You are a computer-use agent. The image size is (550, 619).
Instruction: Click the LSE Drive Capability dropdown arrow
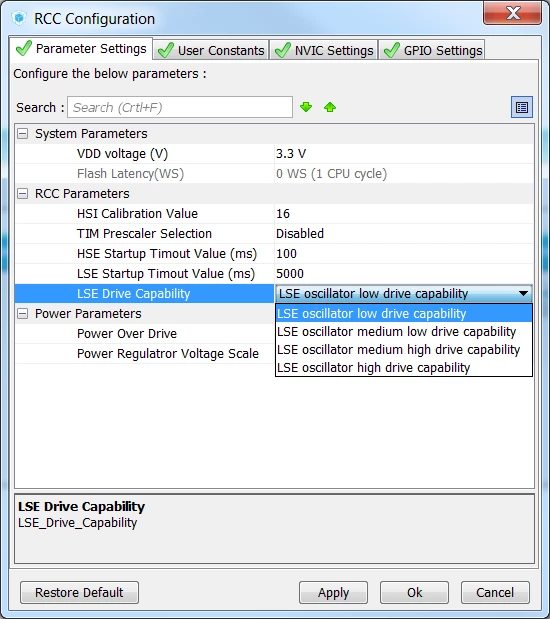(523, 293)
